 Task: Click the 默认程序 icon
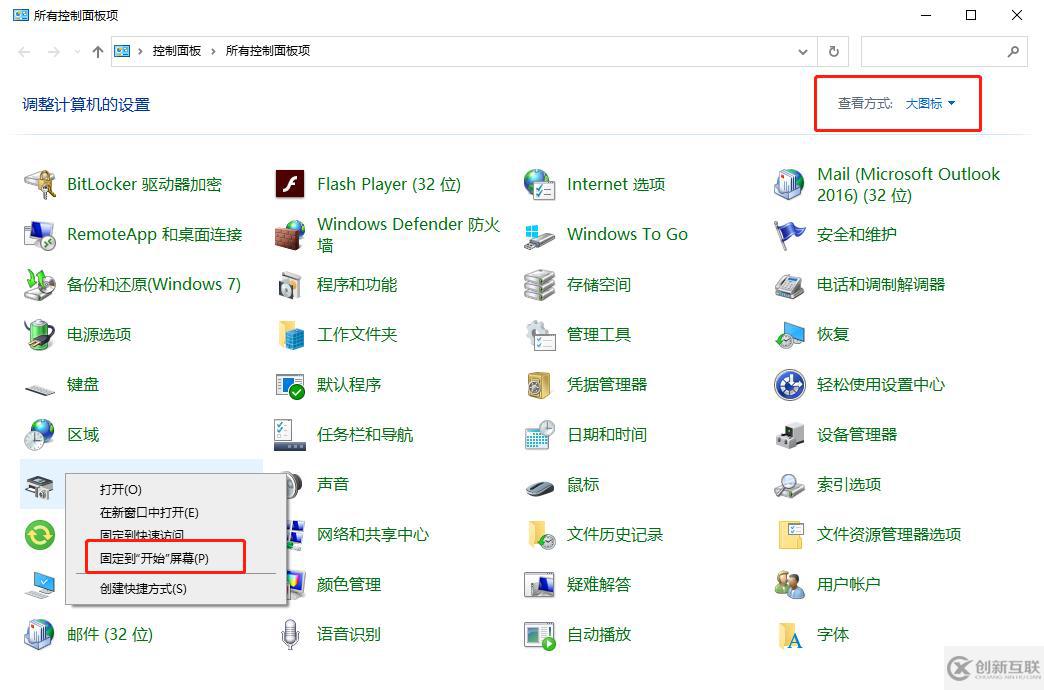tap(290, 385)
